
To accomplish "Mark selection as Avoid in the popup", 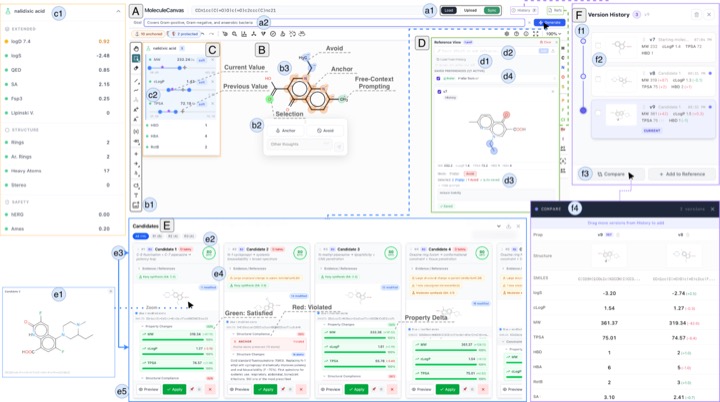I will tap(325, 130).
